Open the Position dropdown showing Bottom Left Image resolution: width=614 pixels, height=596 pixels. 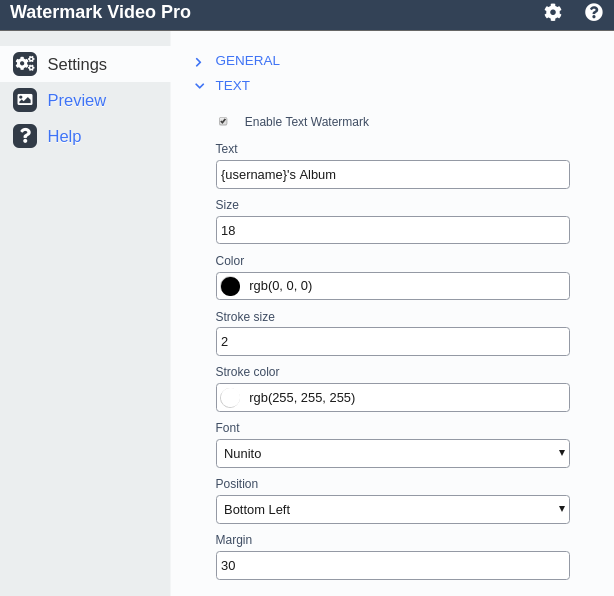point(392,509)
